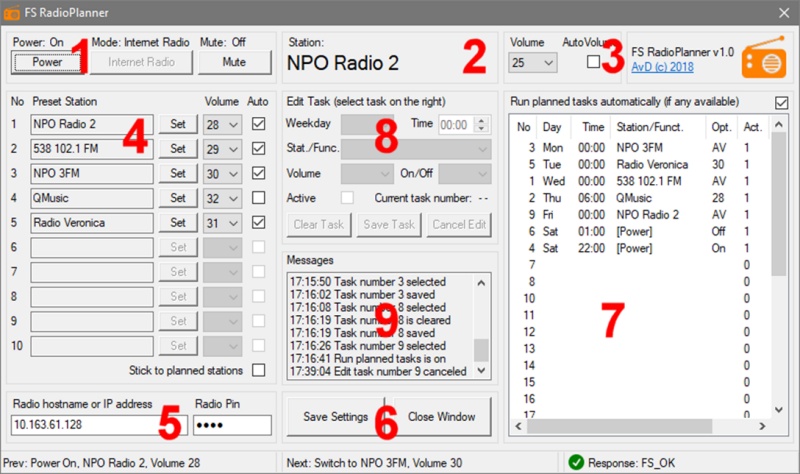Open the main Volume dropdown showing 25

point(532,63)
